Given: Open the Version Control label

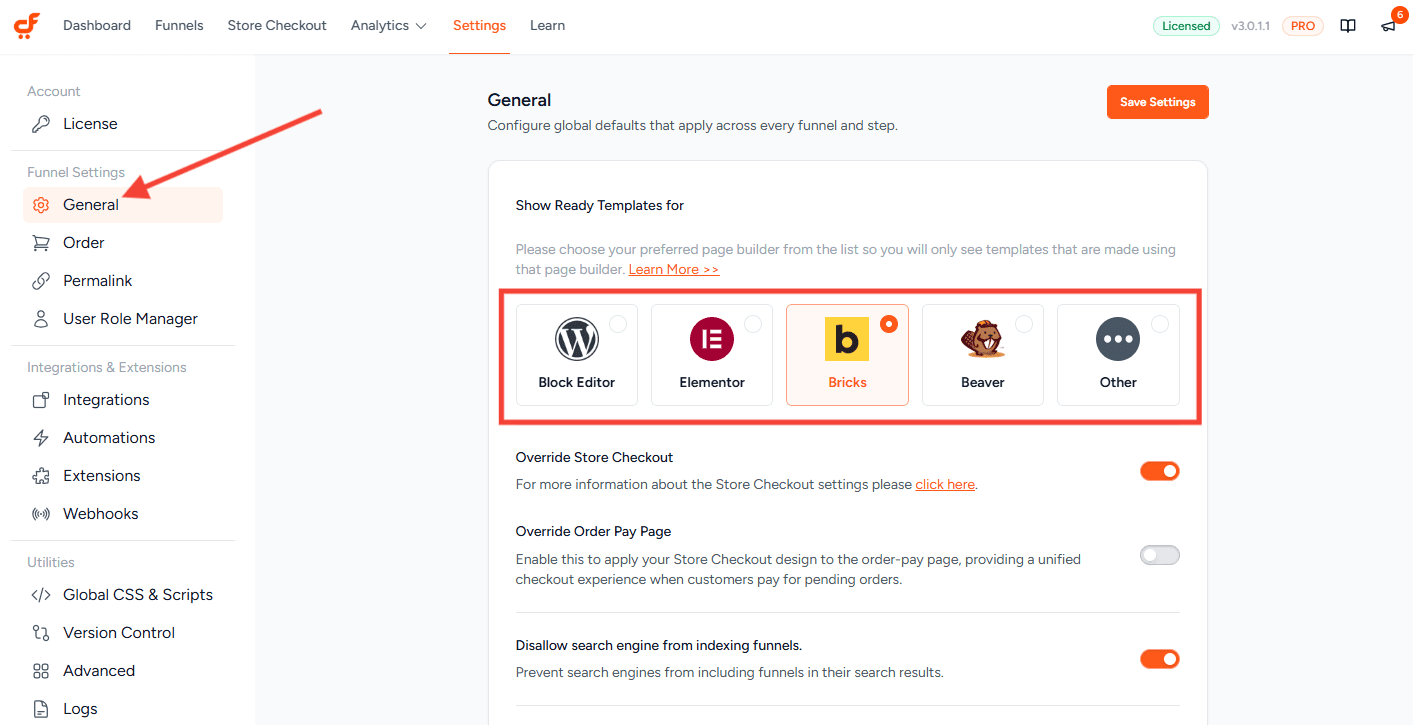Looking at the screenshot, I should (x=119, y=633).
